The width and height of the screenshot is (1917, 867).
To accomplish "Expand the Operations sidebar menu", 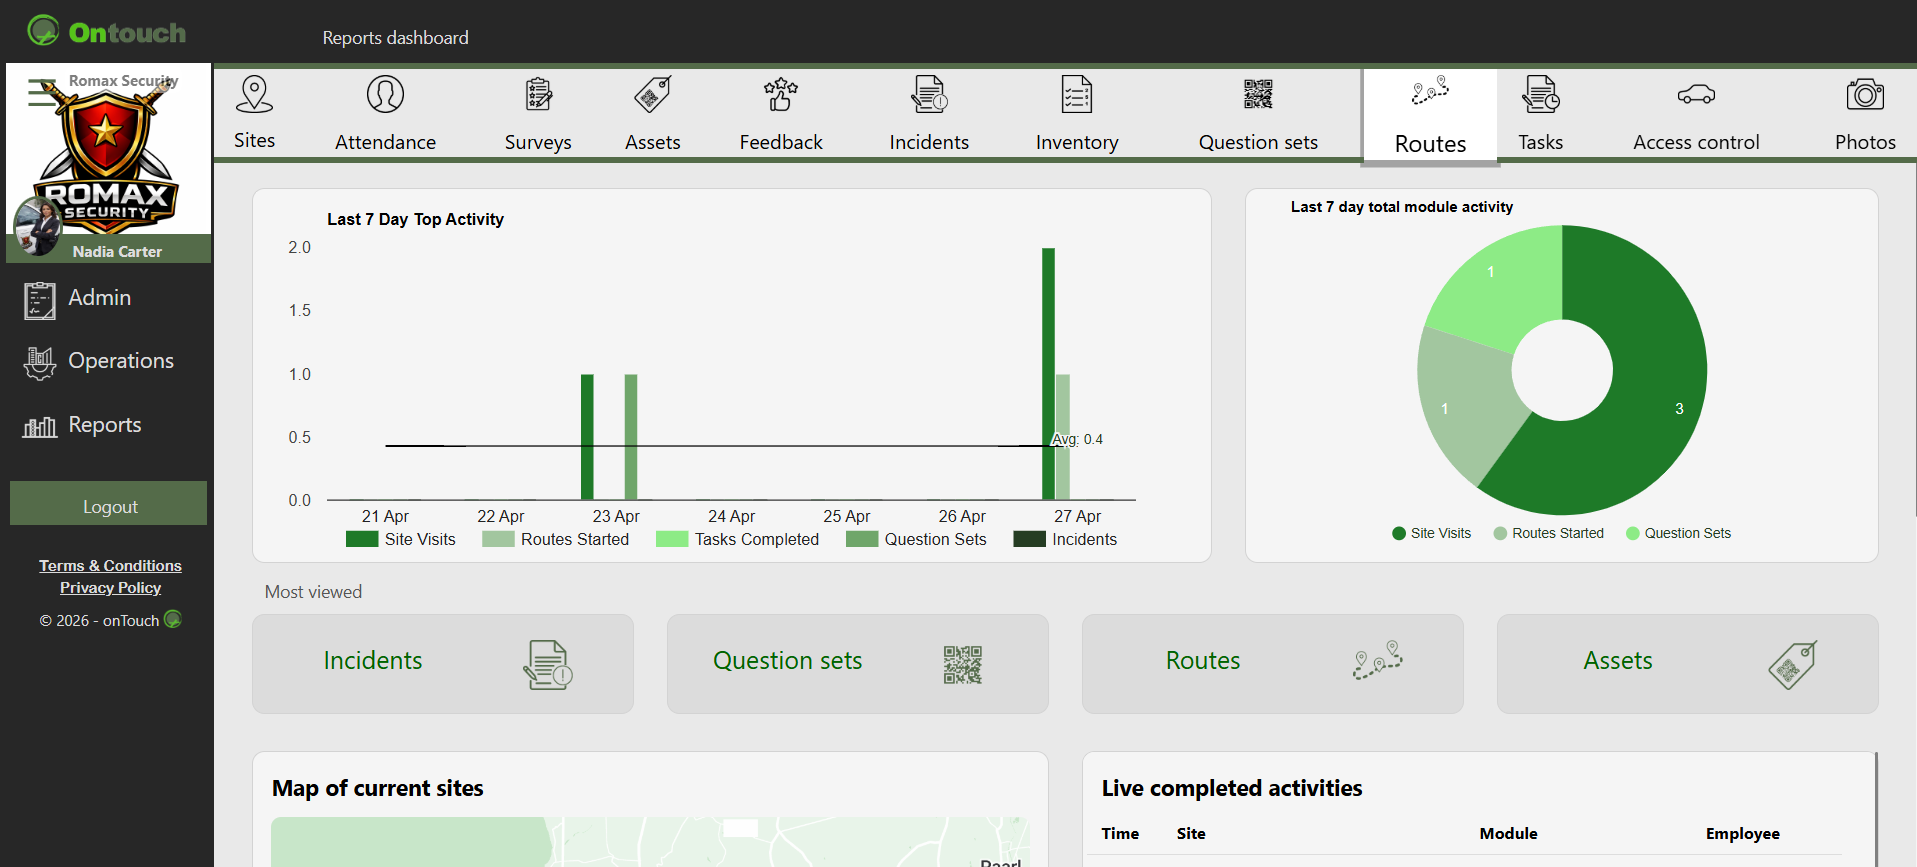I will [121, 361].
